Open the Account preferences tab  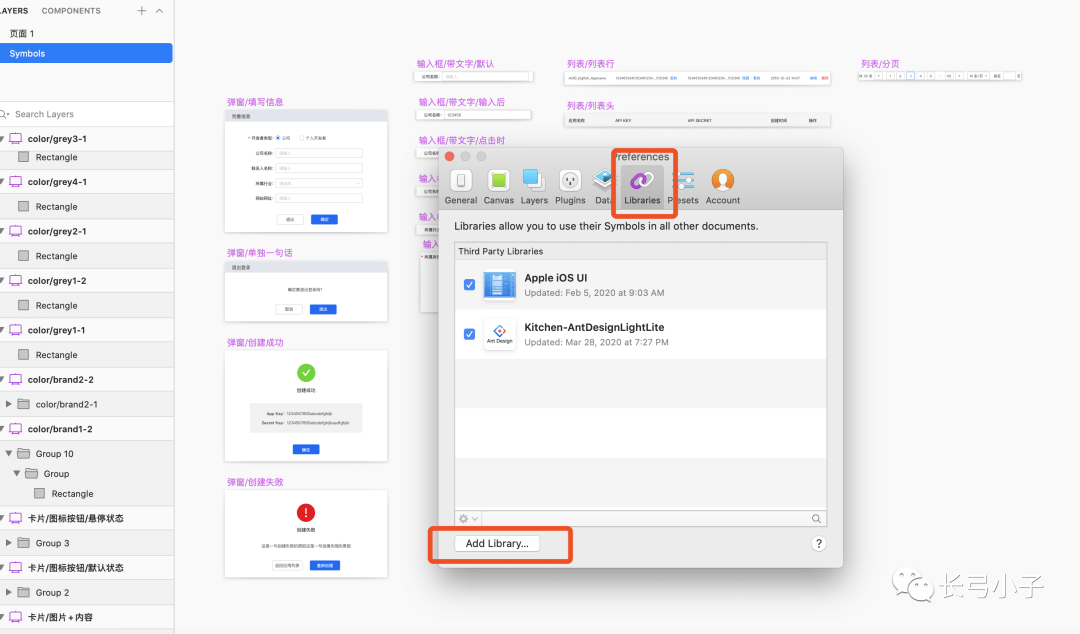tap(723, 187)
